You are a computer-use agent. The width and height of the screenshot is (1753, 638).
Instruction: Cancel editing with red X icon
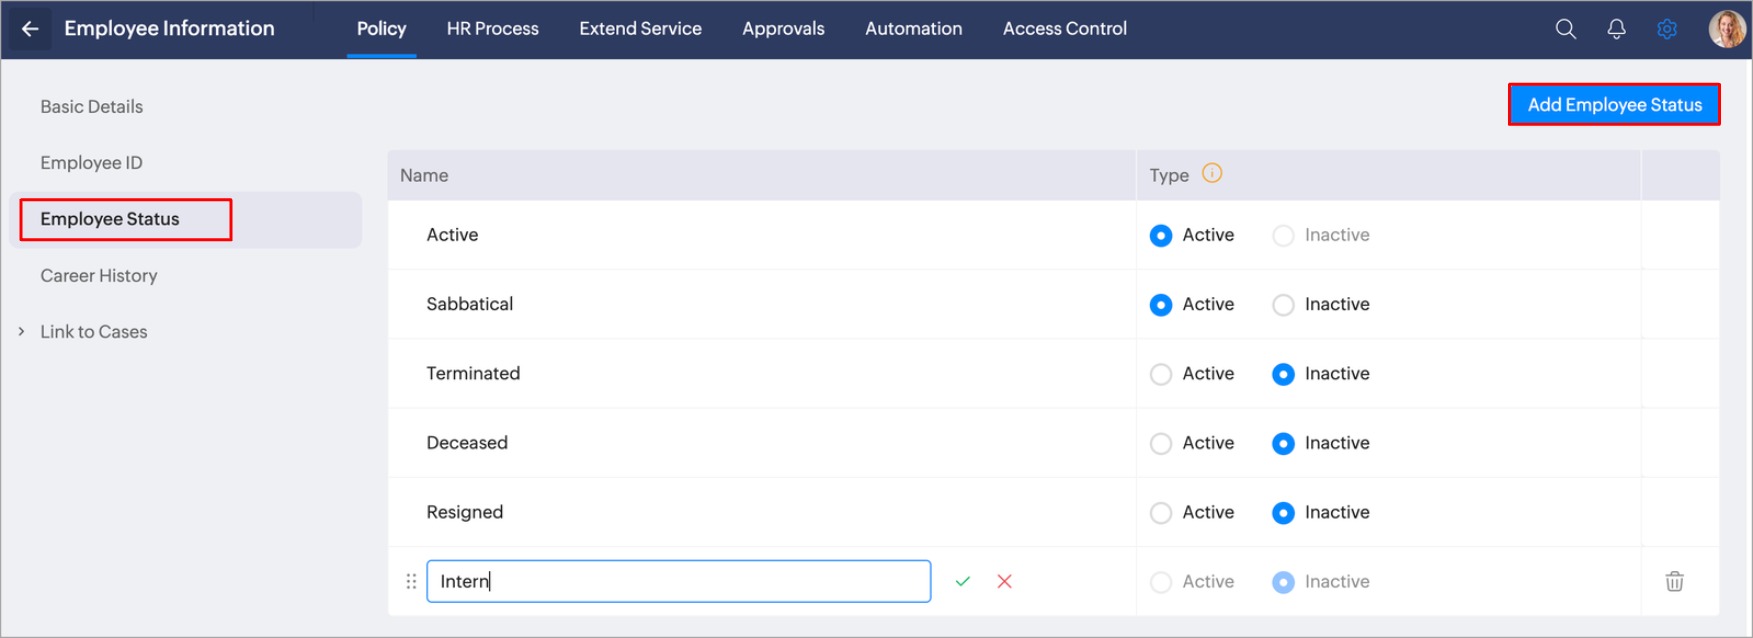[x=1004, y=581]
